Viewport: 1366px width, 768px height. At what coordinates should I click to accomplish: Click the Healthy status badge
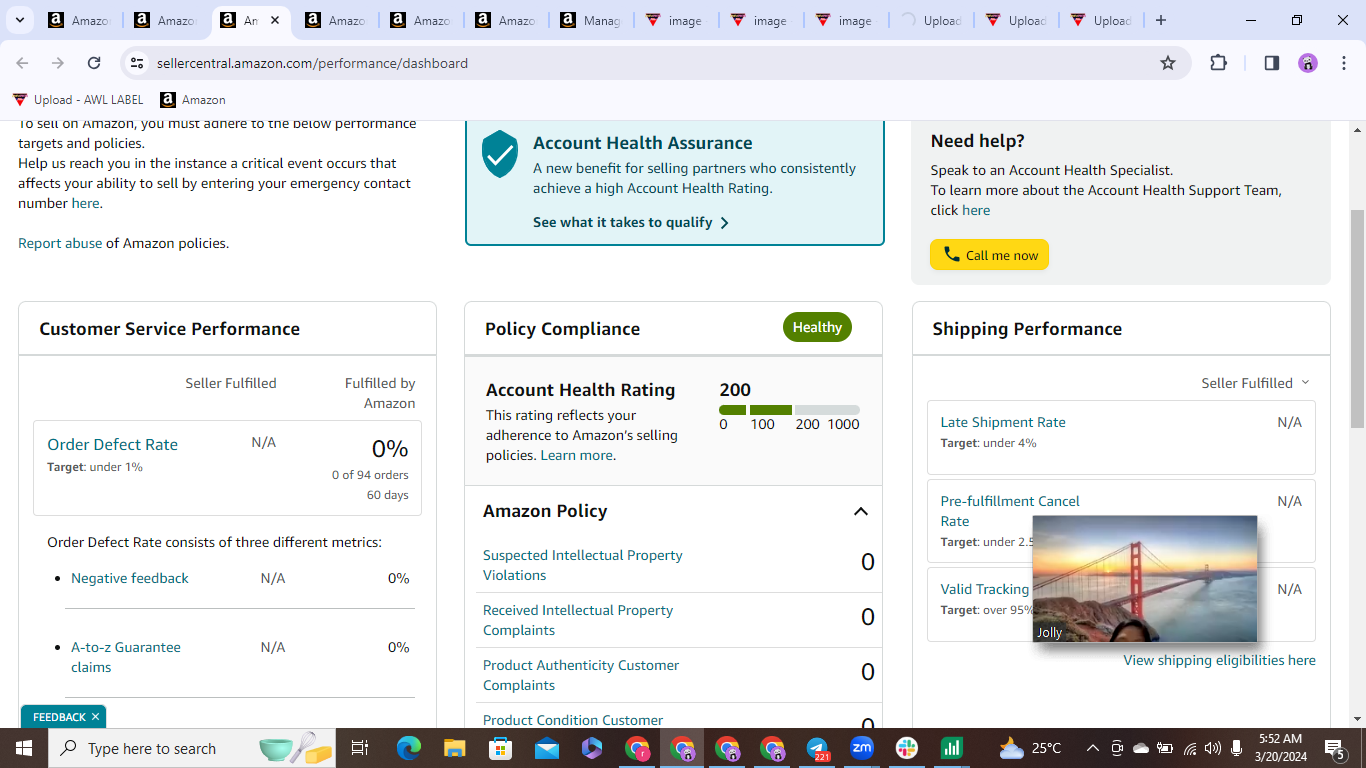coord(817,327)
